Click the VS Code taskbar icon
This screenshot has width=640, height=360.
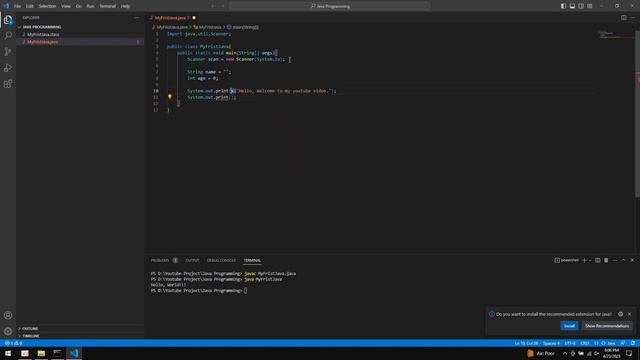point(74,353)
